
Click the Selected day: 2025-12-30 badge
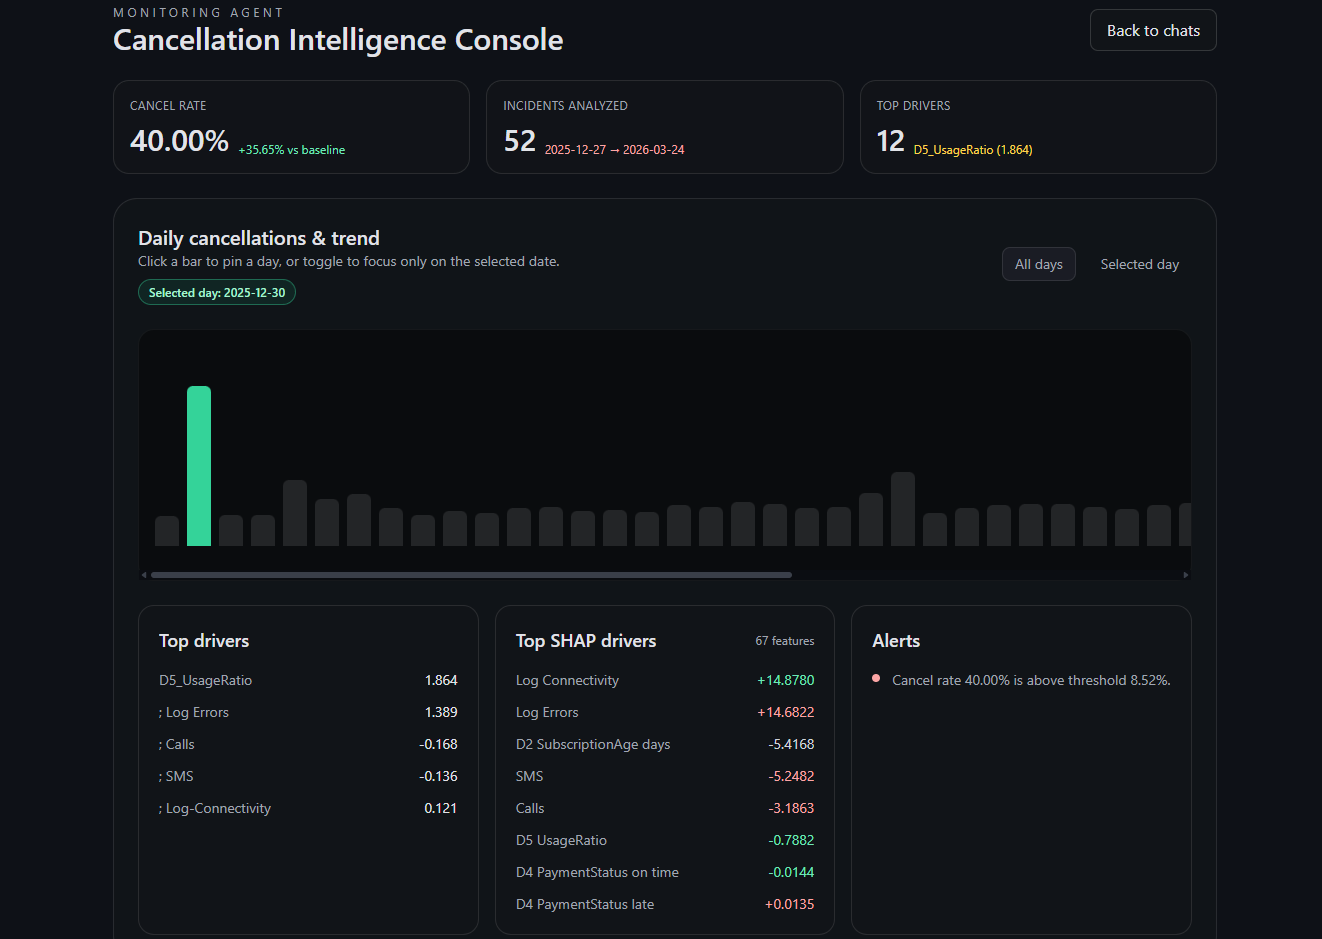[x=217, y=293]
